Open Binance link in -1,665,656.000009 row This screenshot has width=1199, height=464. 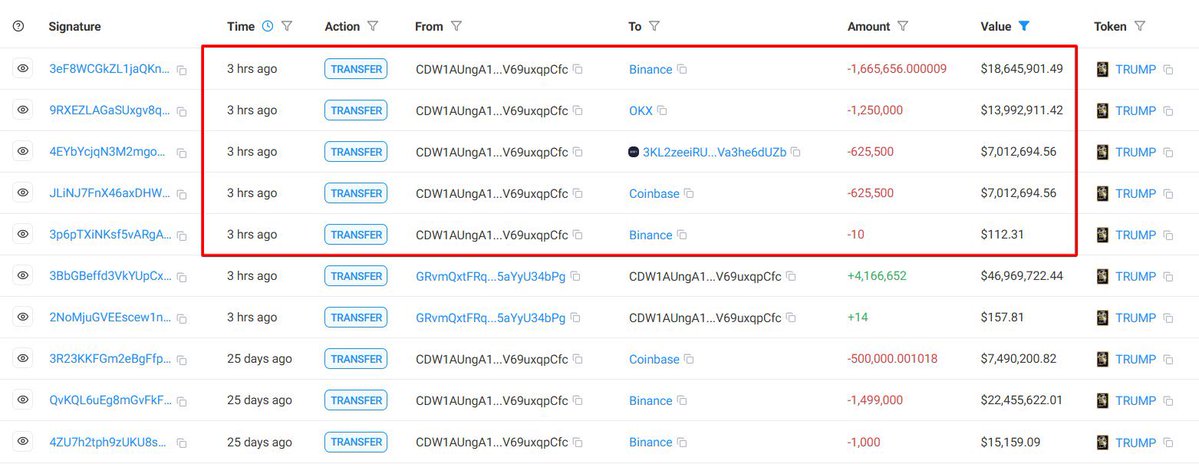(651, 69)
